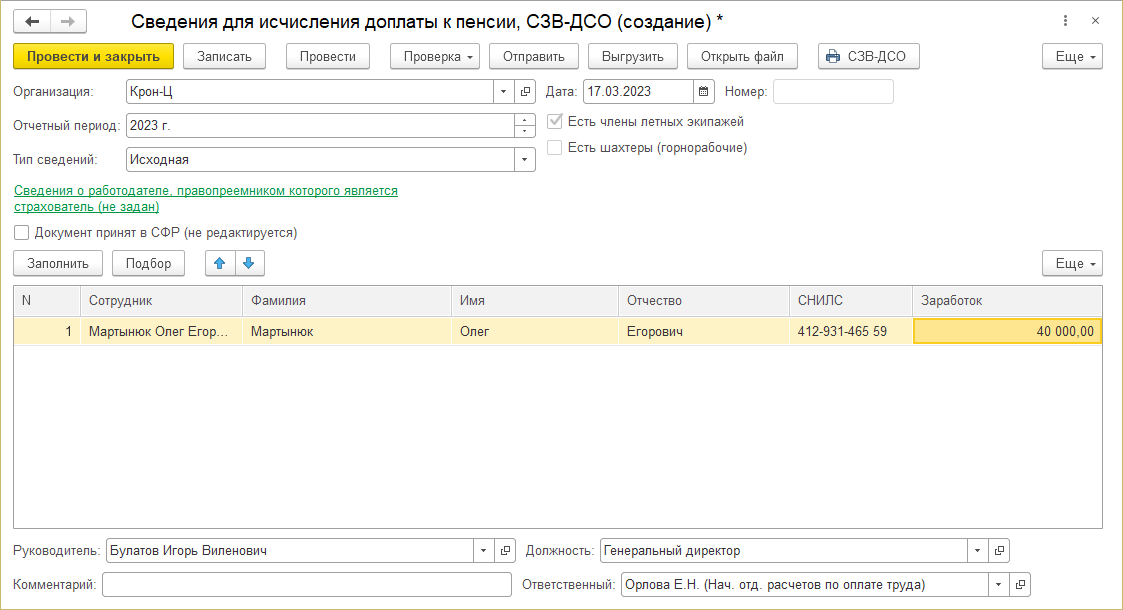Click the forward navigation arrow
1123x610 pixels.
pos(68,21)
